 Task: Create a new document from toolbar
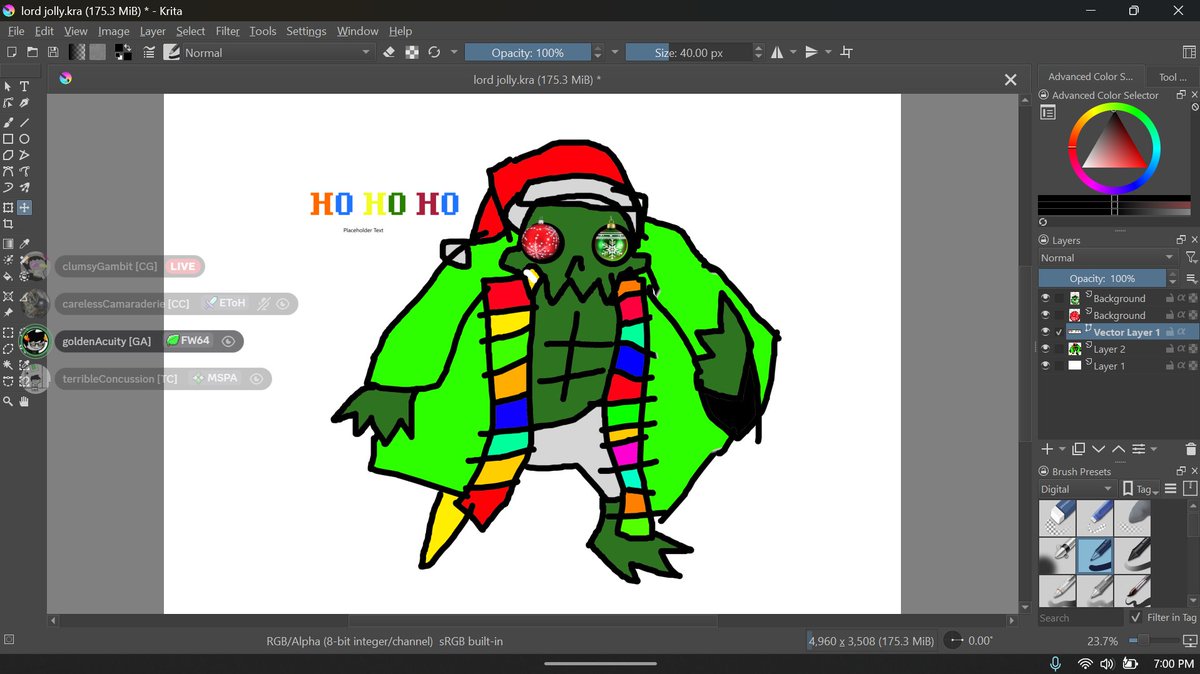coord(11,52)
